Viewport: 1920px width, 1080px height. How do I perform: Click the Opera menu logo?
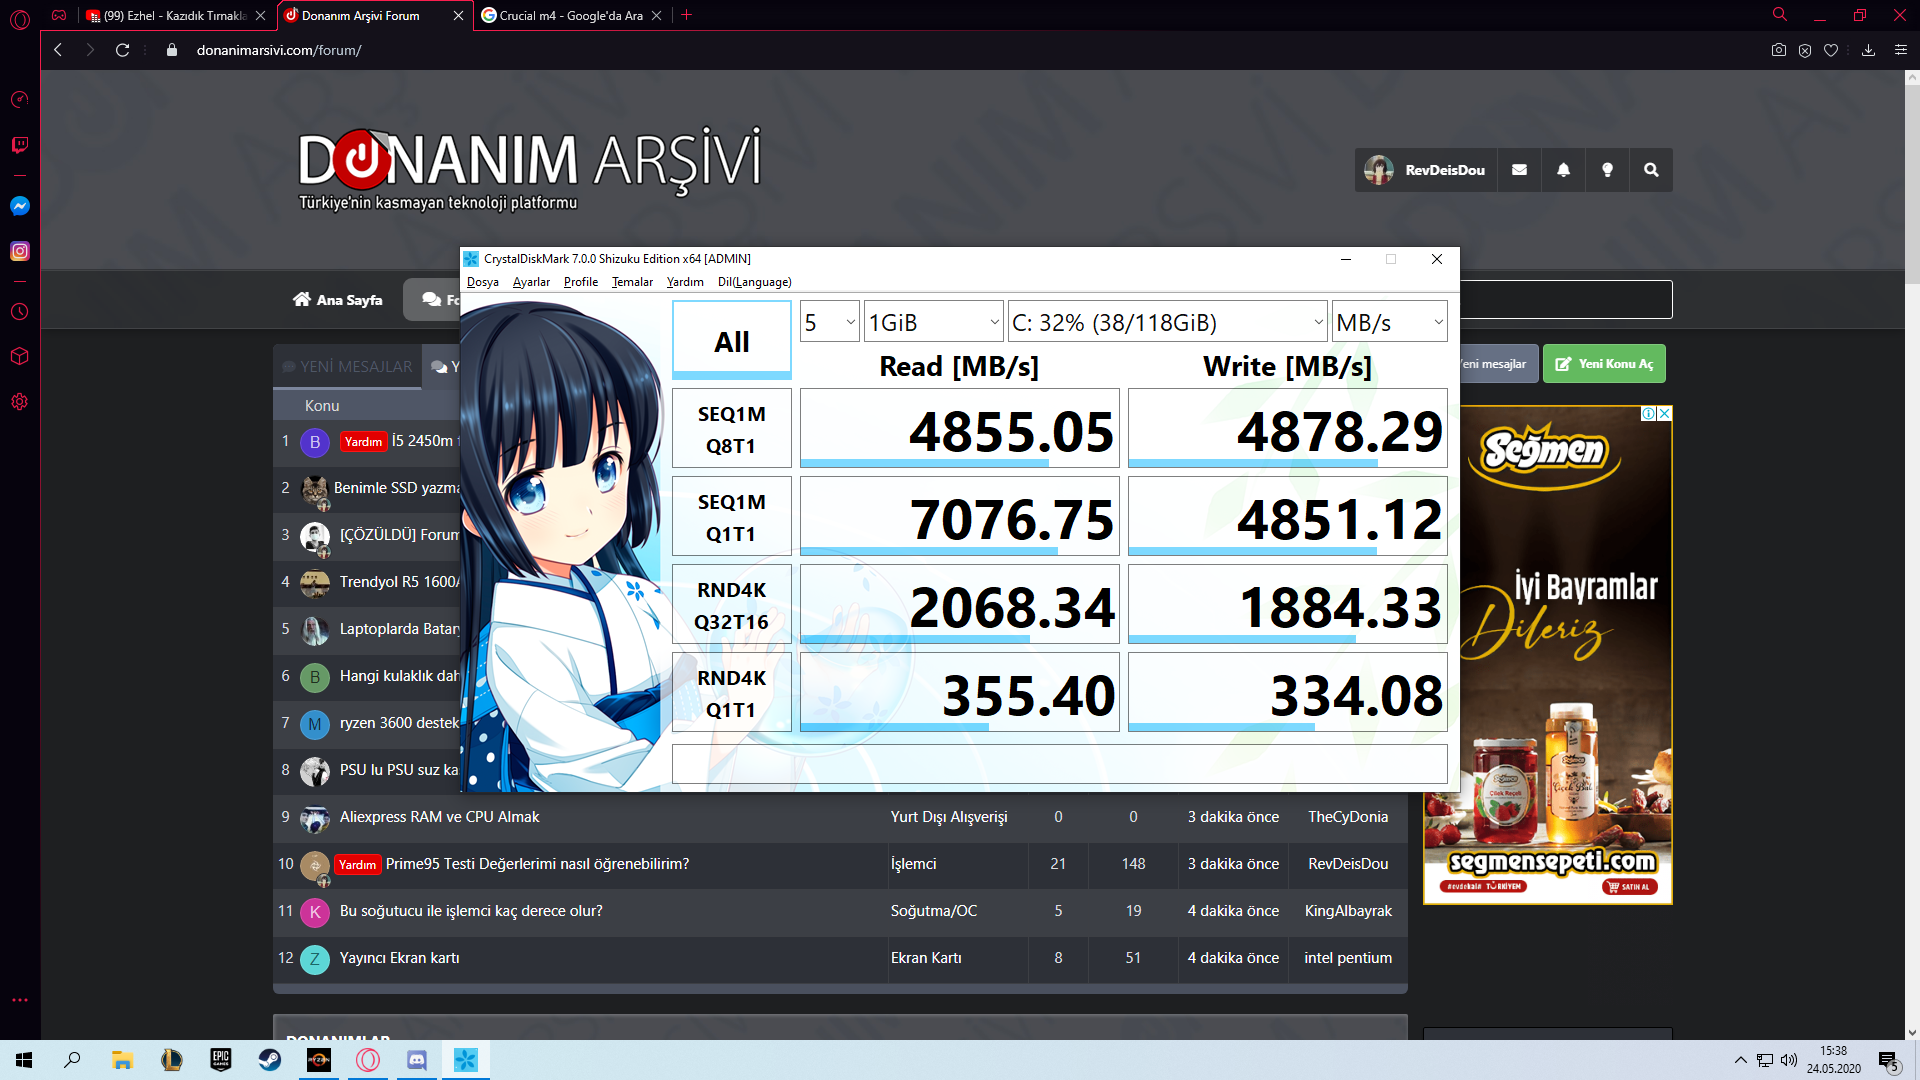[x=19, y=19]
